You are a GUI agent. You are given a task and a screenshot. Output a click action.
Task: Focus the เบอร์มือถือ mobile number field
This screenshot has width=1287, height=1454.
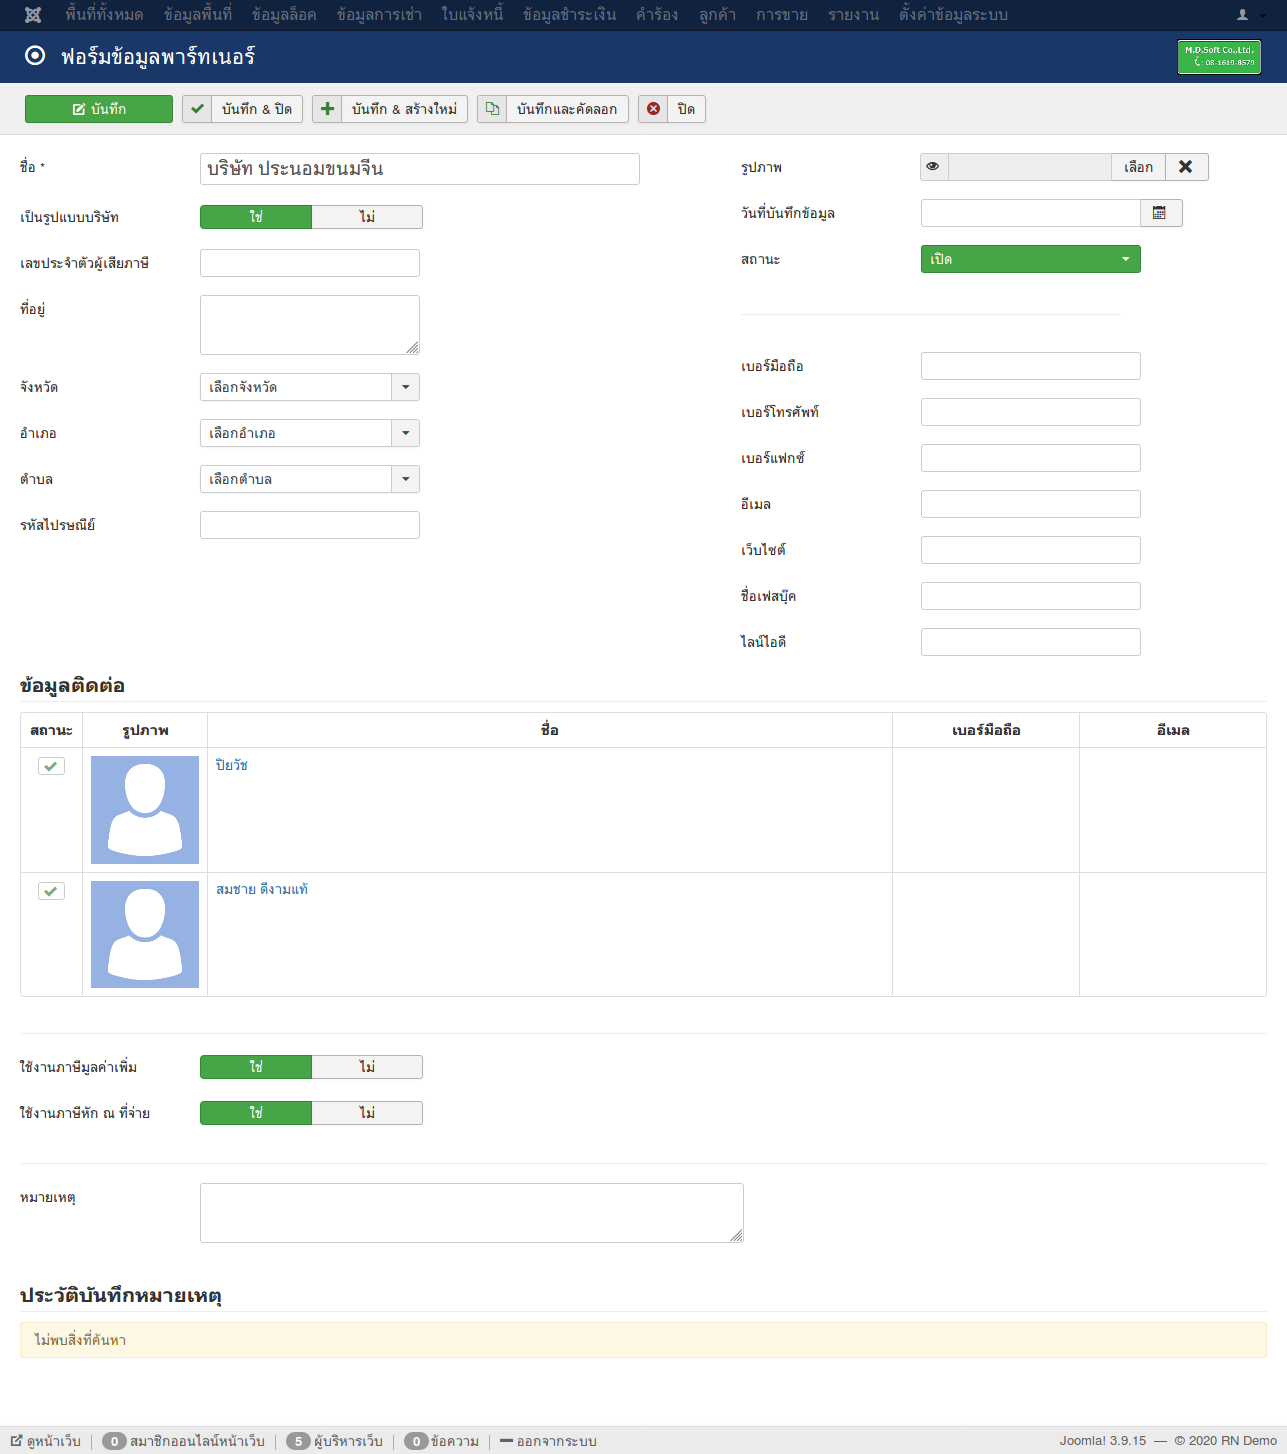1031,366
